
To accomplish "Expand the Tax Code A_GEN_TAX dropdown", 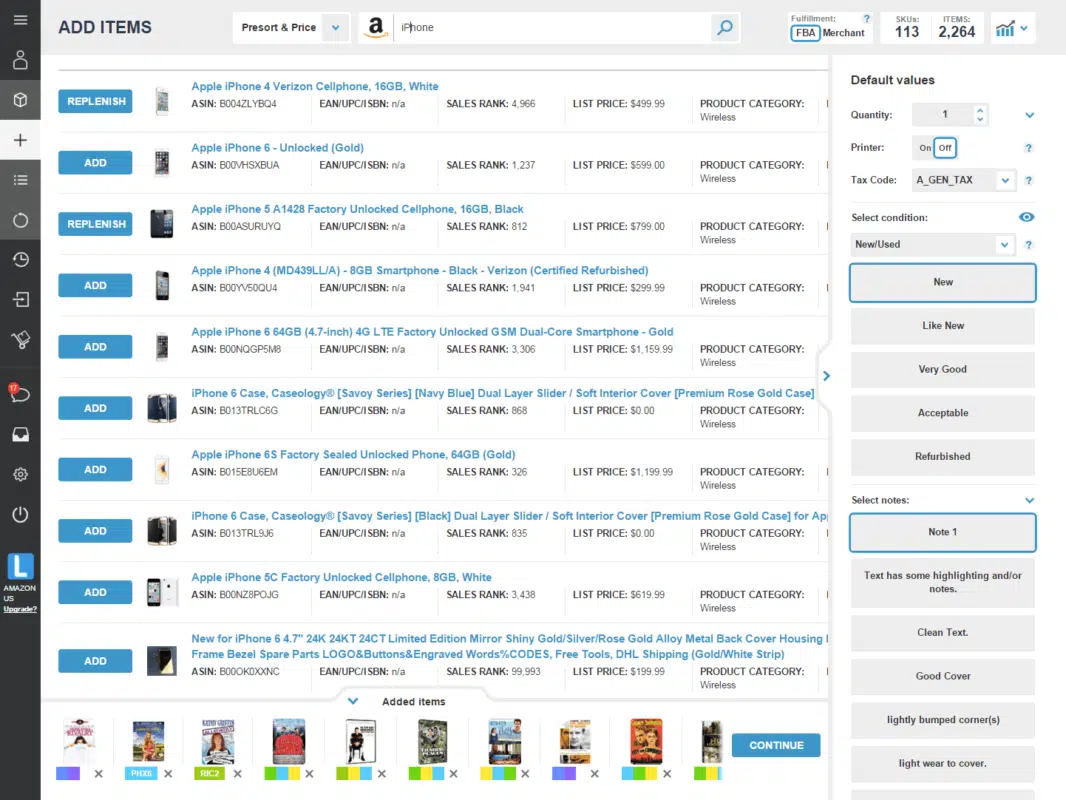I will pyautogui.click(x=1004, y=181).
